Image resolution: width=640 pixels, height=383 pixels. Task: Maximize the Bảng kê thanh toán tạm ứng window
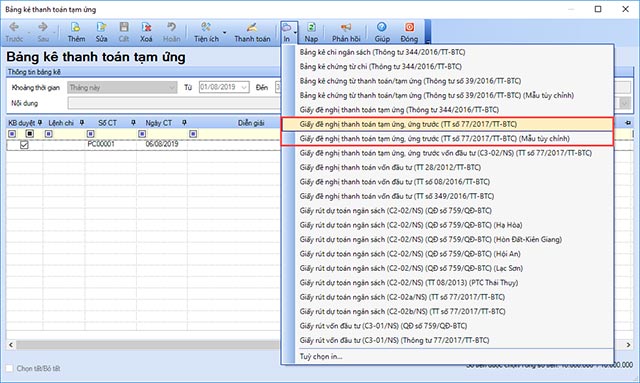(x=598, y=9)
